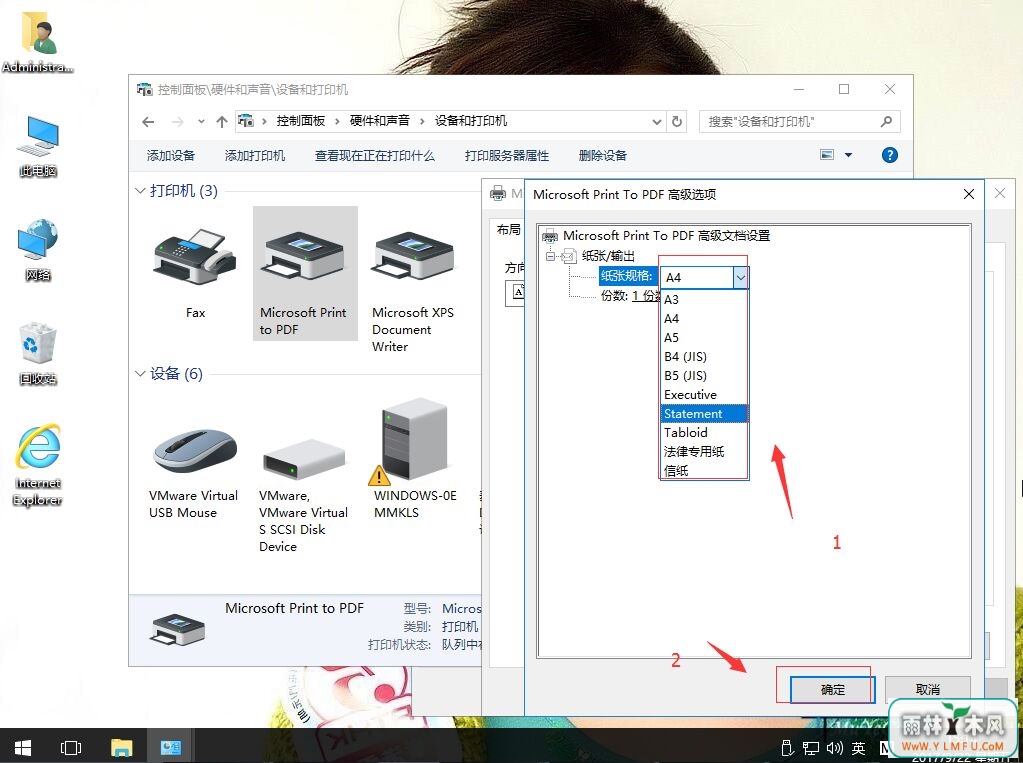Viewport: 1023px width, 763px height.
Task: Refresh the Devices and Printers view
Action: tap(677, 121)
